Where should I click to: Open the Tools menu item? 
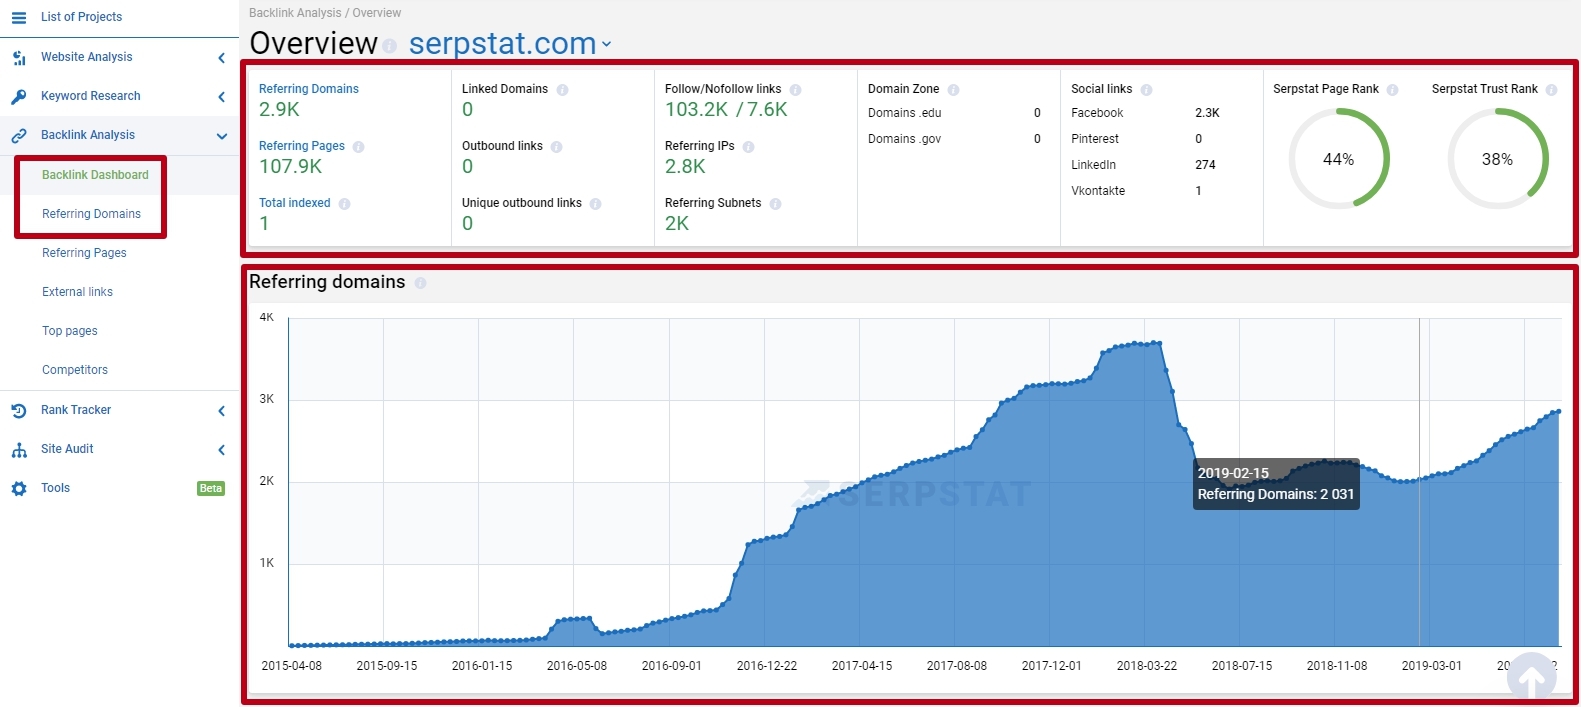[55, 488]
